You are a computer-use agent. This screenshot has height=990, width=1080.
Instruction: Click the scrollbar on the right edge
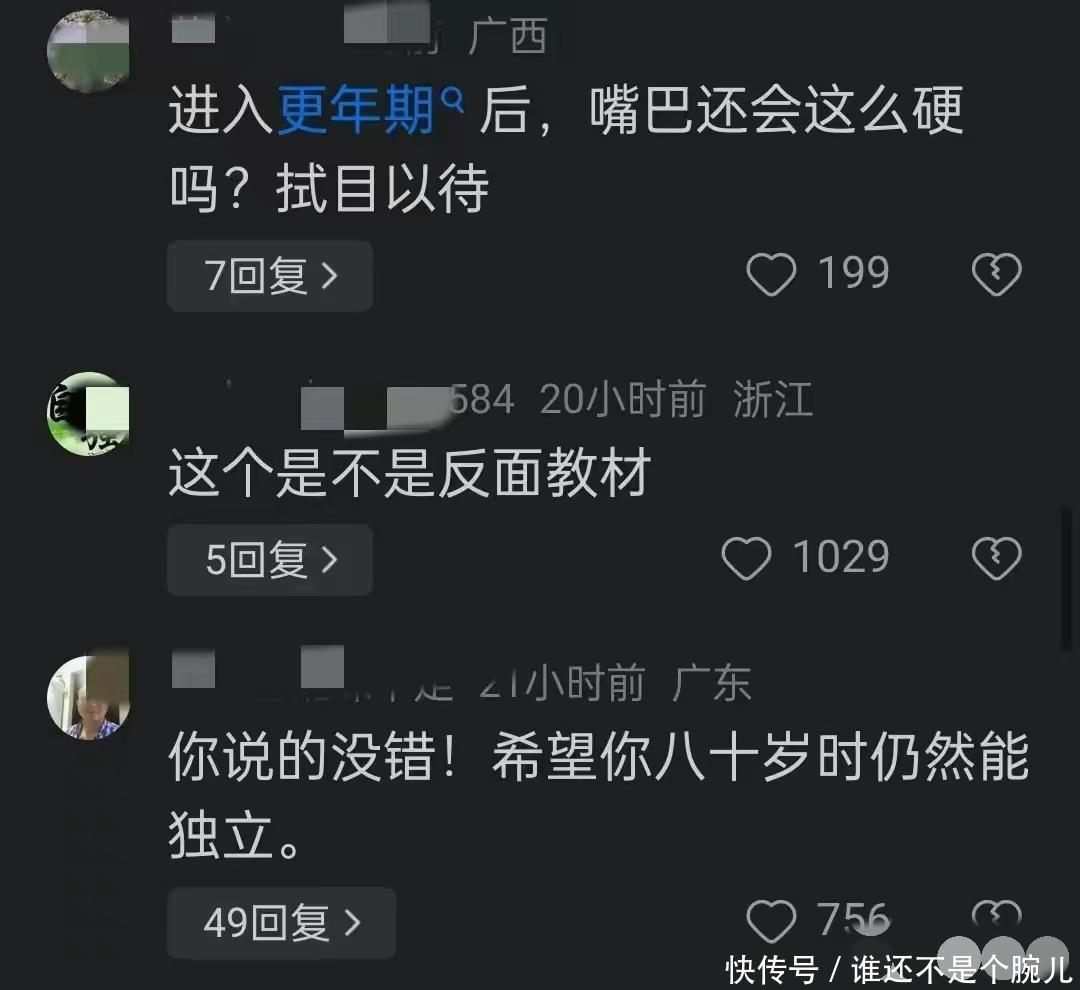1067,579
